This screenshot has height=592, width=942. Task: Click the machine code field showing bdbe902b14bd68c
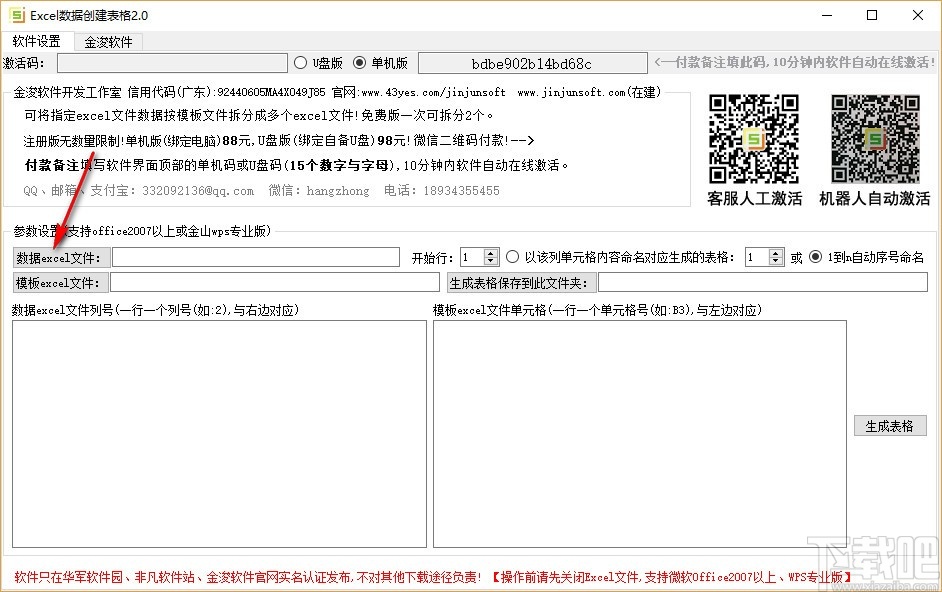(x=532, y=62)
